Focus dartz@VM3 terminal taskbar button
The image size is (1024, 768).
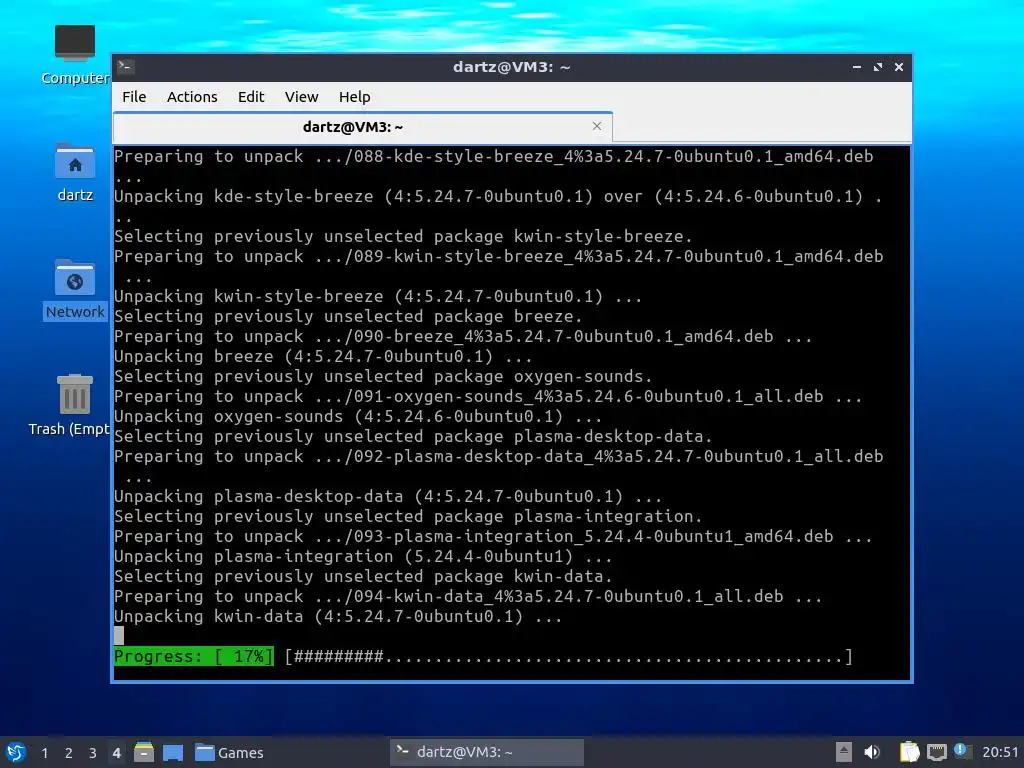click(487, 752)
